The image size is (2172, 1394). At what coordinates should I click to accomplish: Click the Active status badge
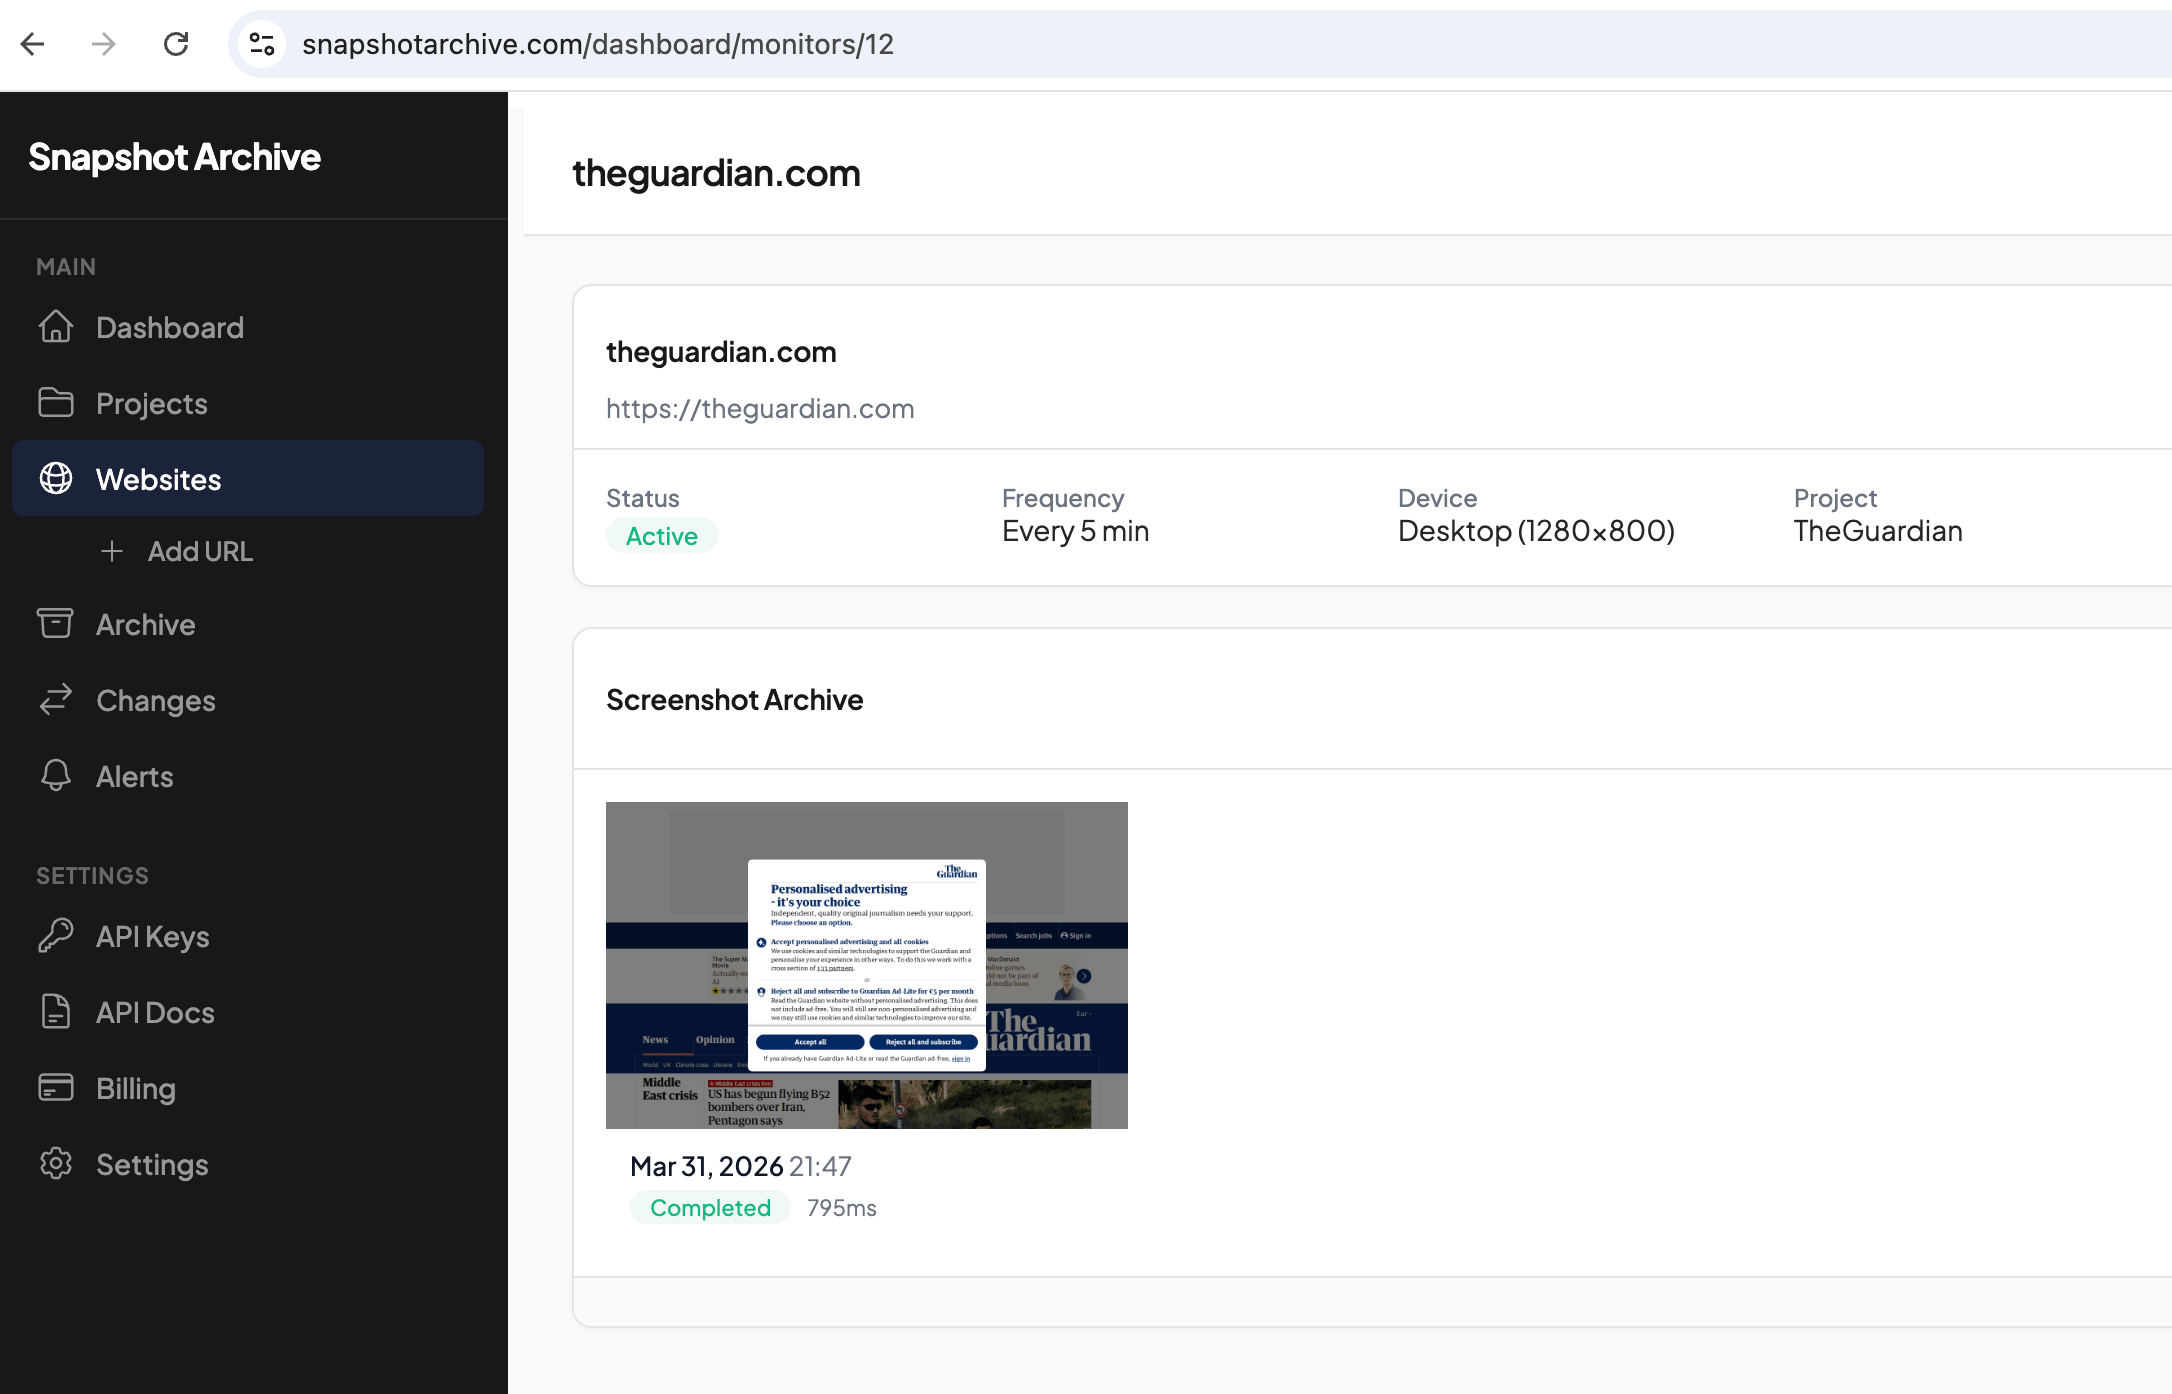[x=662, y=536]
